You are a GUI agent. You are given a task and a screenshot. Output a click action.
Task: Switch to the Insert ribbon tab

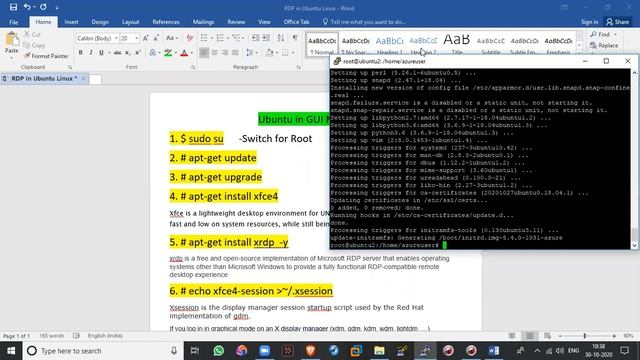point(71,22)
